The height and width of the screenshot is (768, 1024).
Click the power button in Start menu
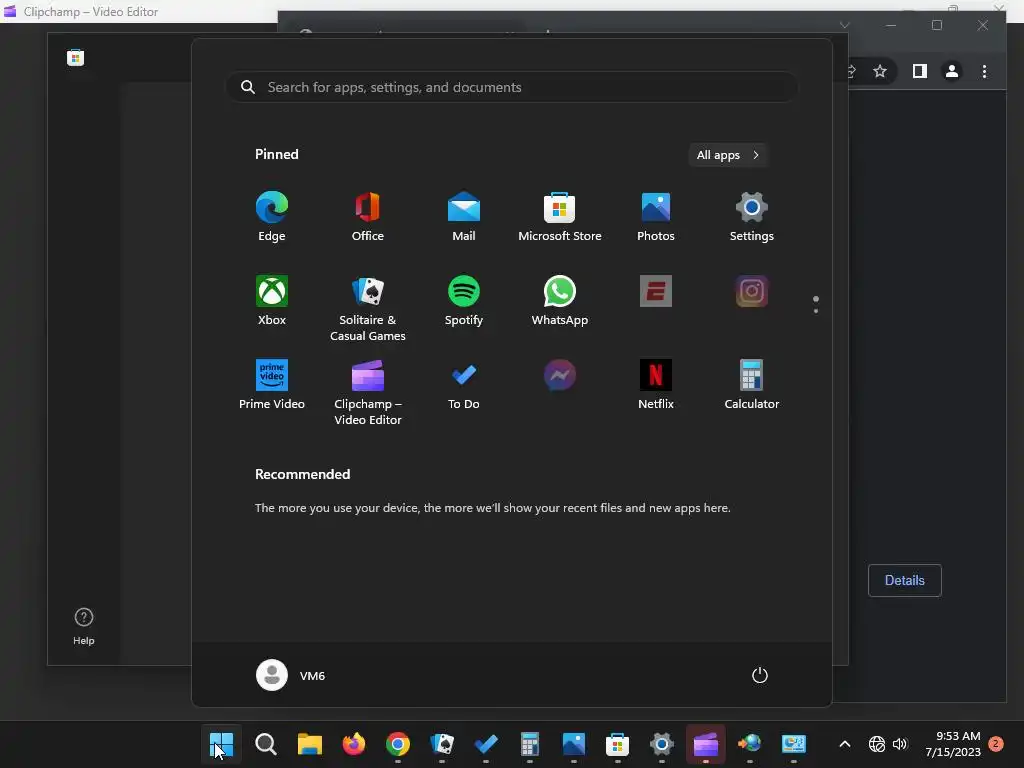pyautogui.click(x=760, y=675)
